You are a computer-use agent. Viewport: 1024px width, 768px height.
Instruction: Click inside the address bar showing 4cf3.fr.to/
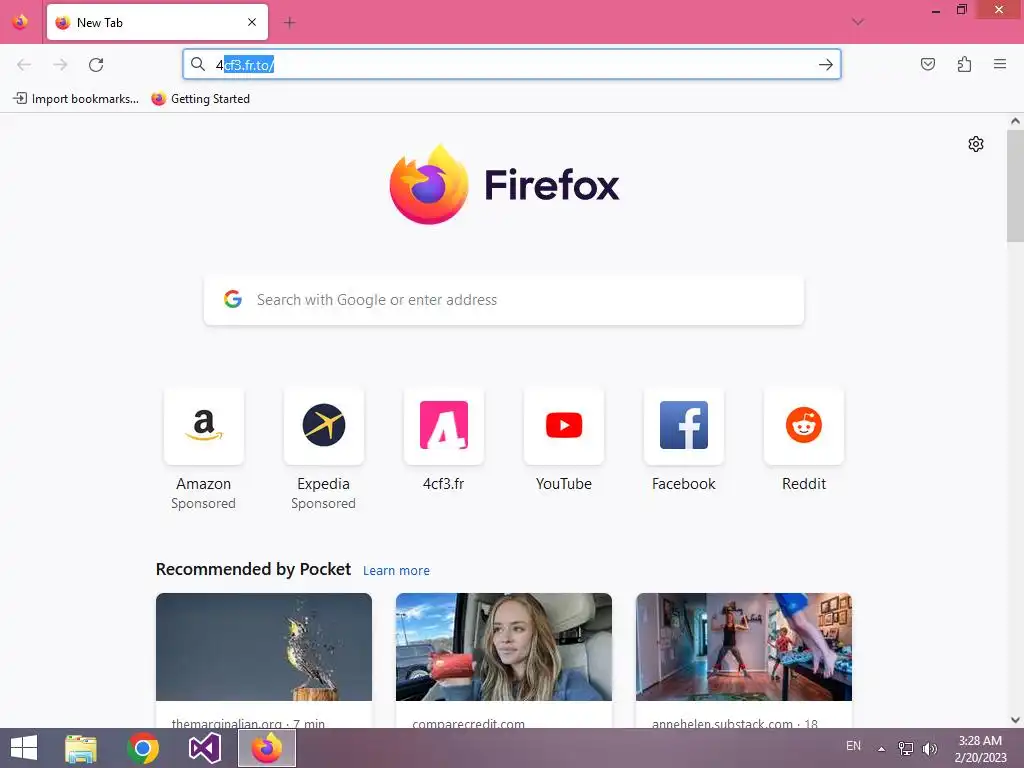(x=511, y=65)
